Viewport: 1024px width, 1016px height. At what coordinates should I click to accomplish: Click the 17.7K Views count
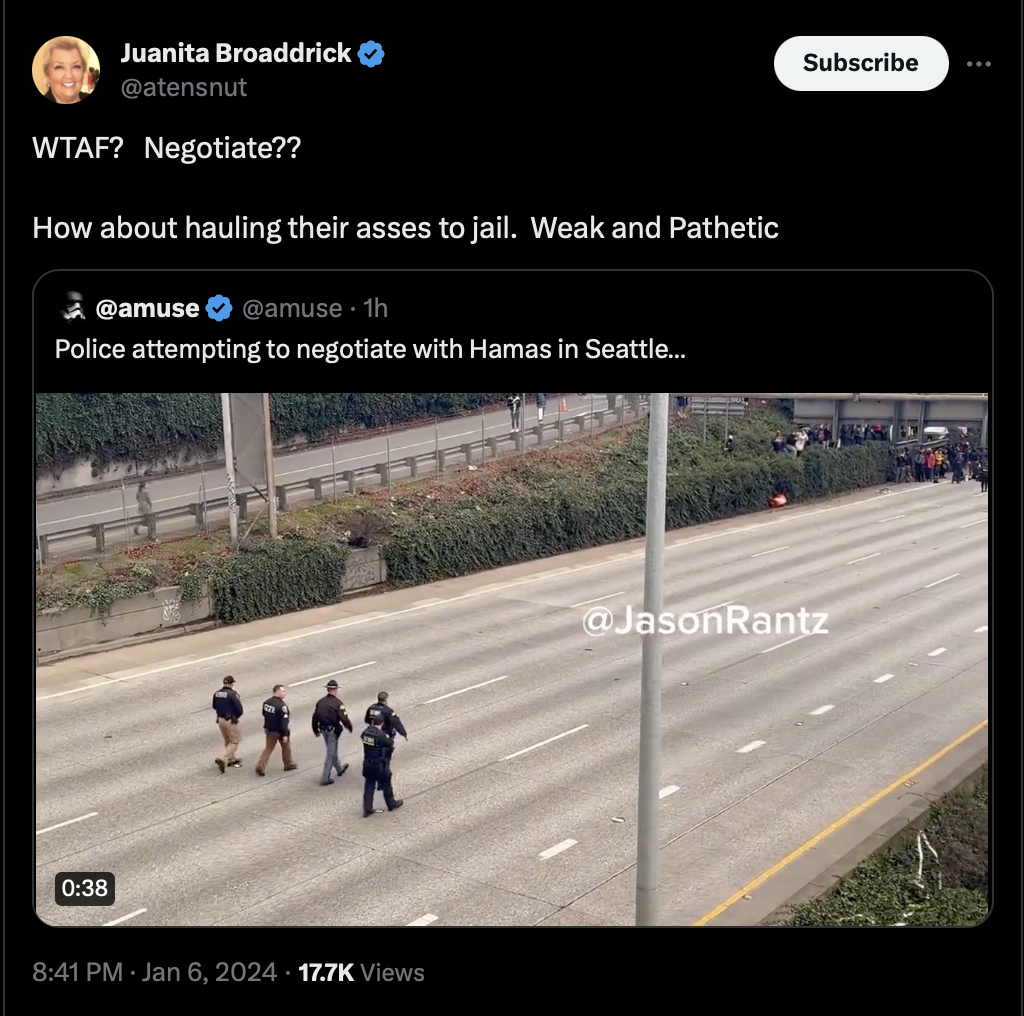point(361,972)
